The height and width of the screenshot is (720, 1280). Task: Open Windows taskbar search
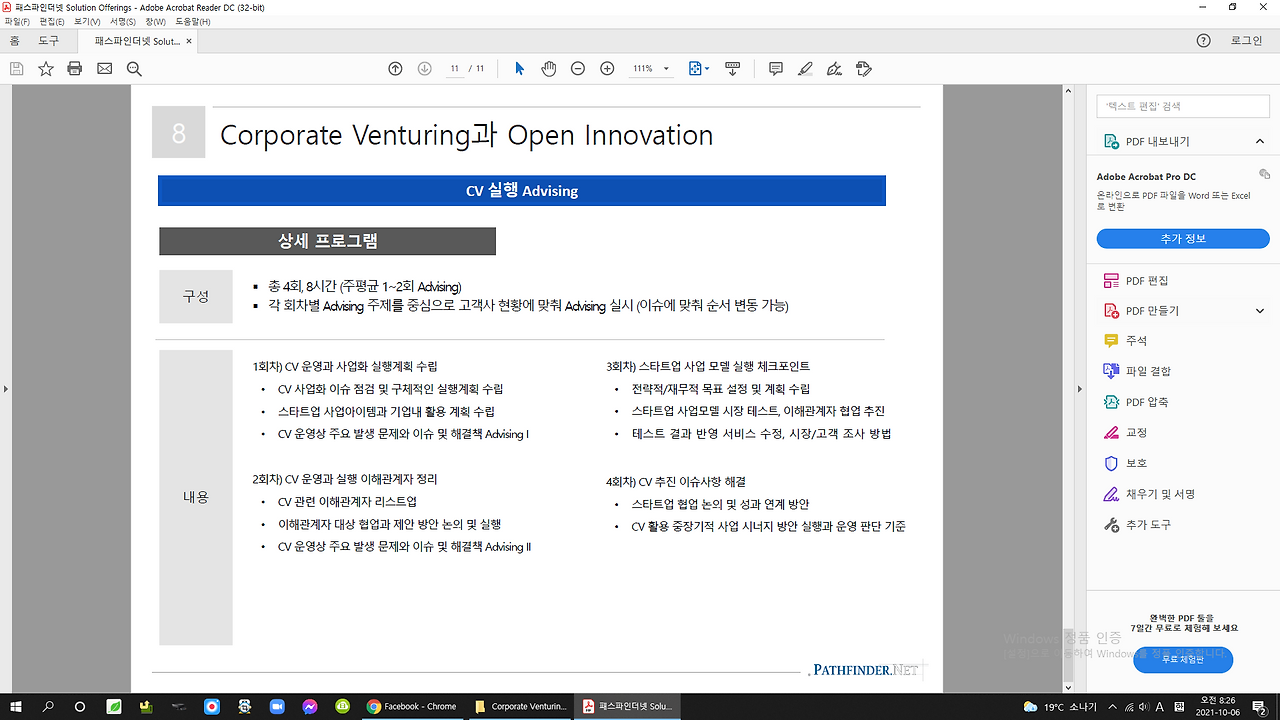[x=48, y=706]
